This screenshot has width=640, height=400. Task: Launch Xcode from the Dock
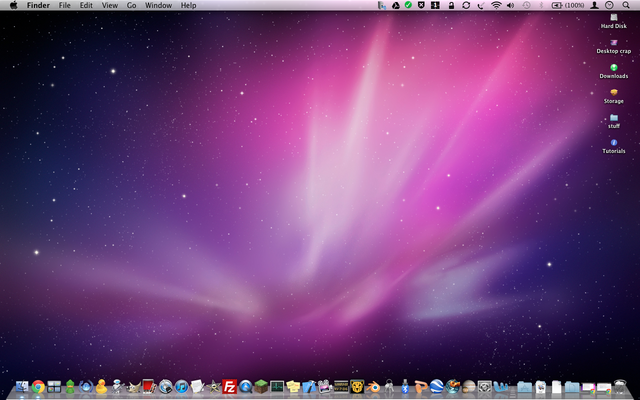309,386
